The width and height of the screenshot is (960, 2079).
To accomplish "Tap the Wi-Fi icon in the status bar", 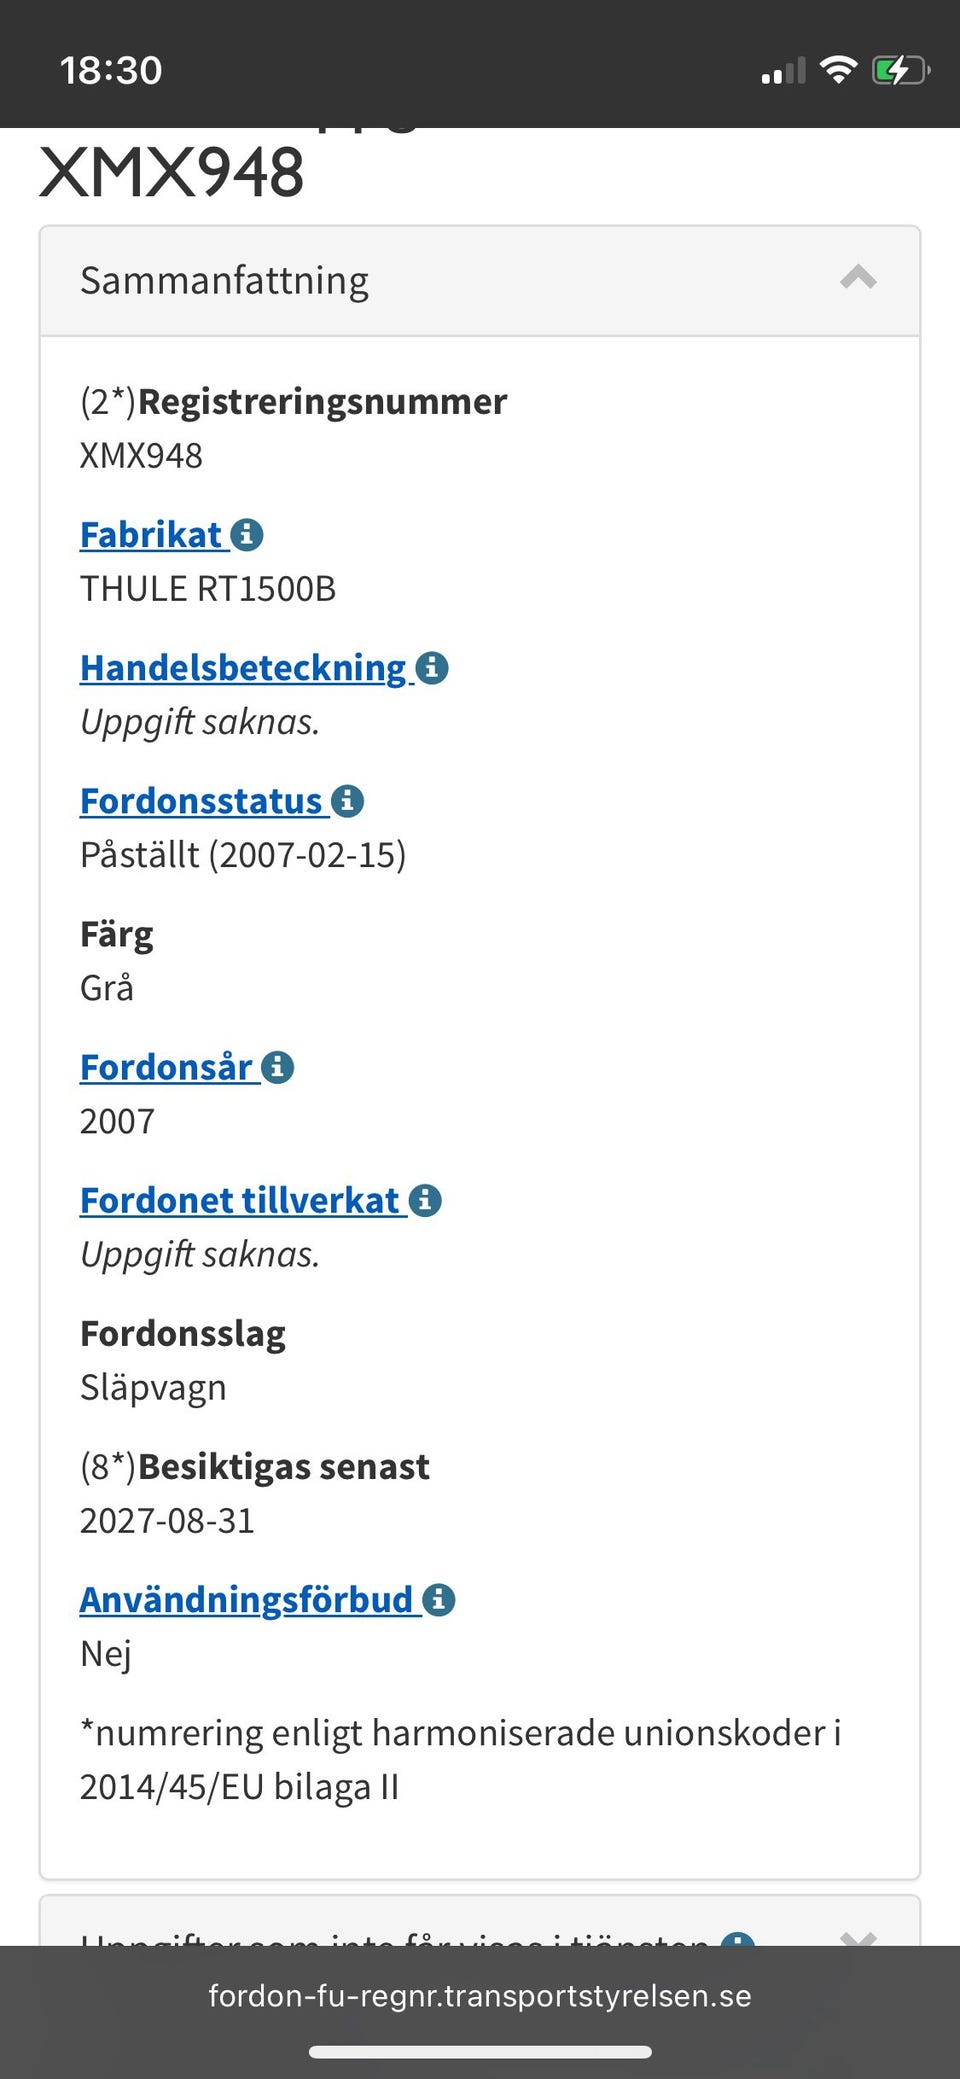I will tap(840, 67).
